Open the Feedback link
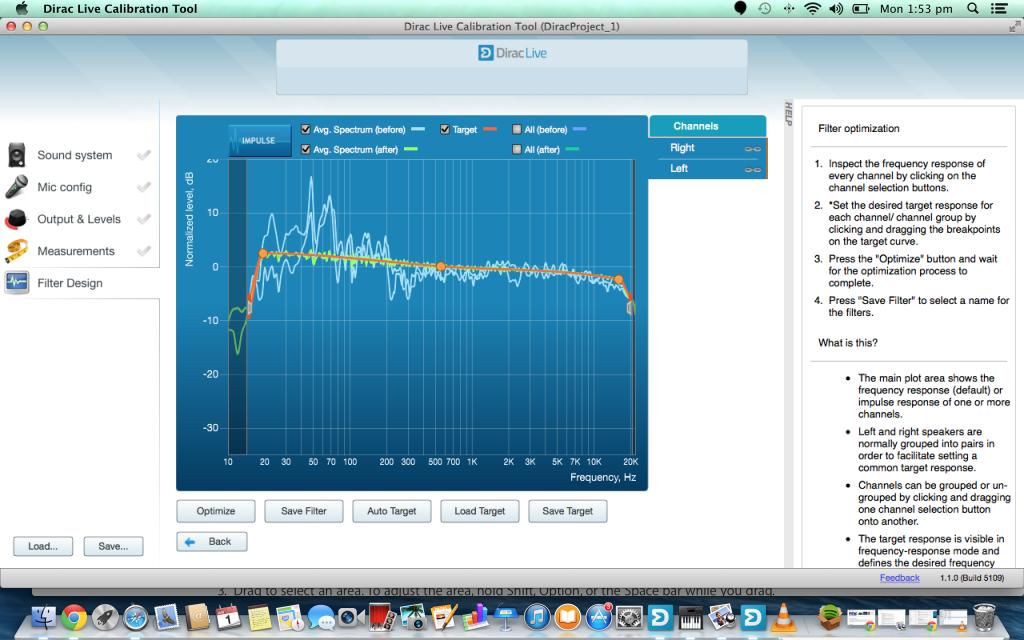This screenshot has width=1024, height=640. pos(899,578)
